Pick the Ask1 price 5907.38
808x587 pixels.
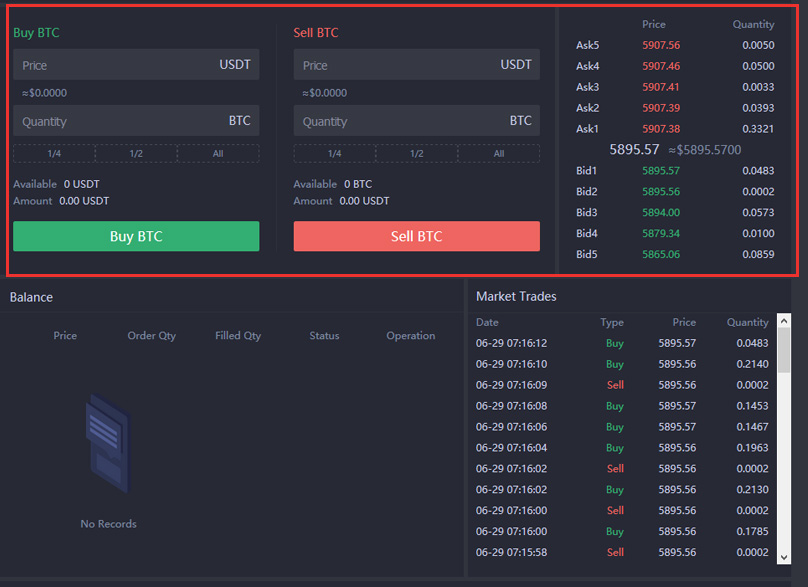click(661, 129)
